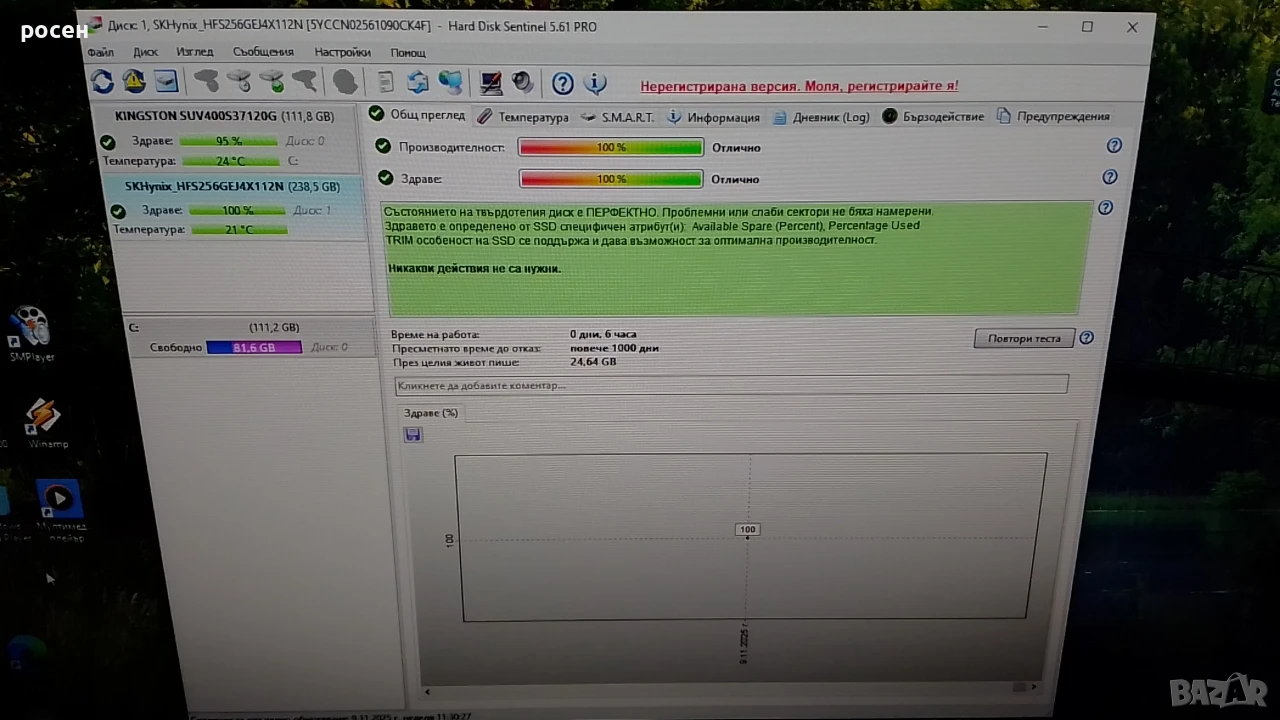The image size is (1280, 720).
Task: Open the Настройки menu
Action: (343, 52)
